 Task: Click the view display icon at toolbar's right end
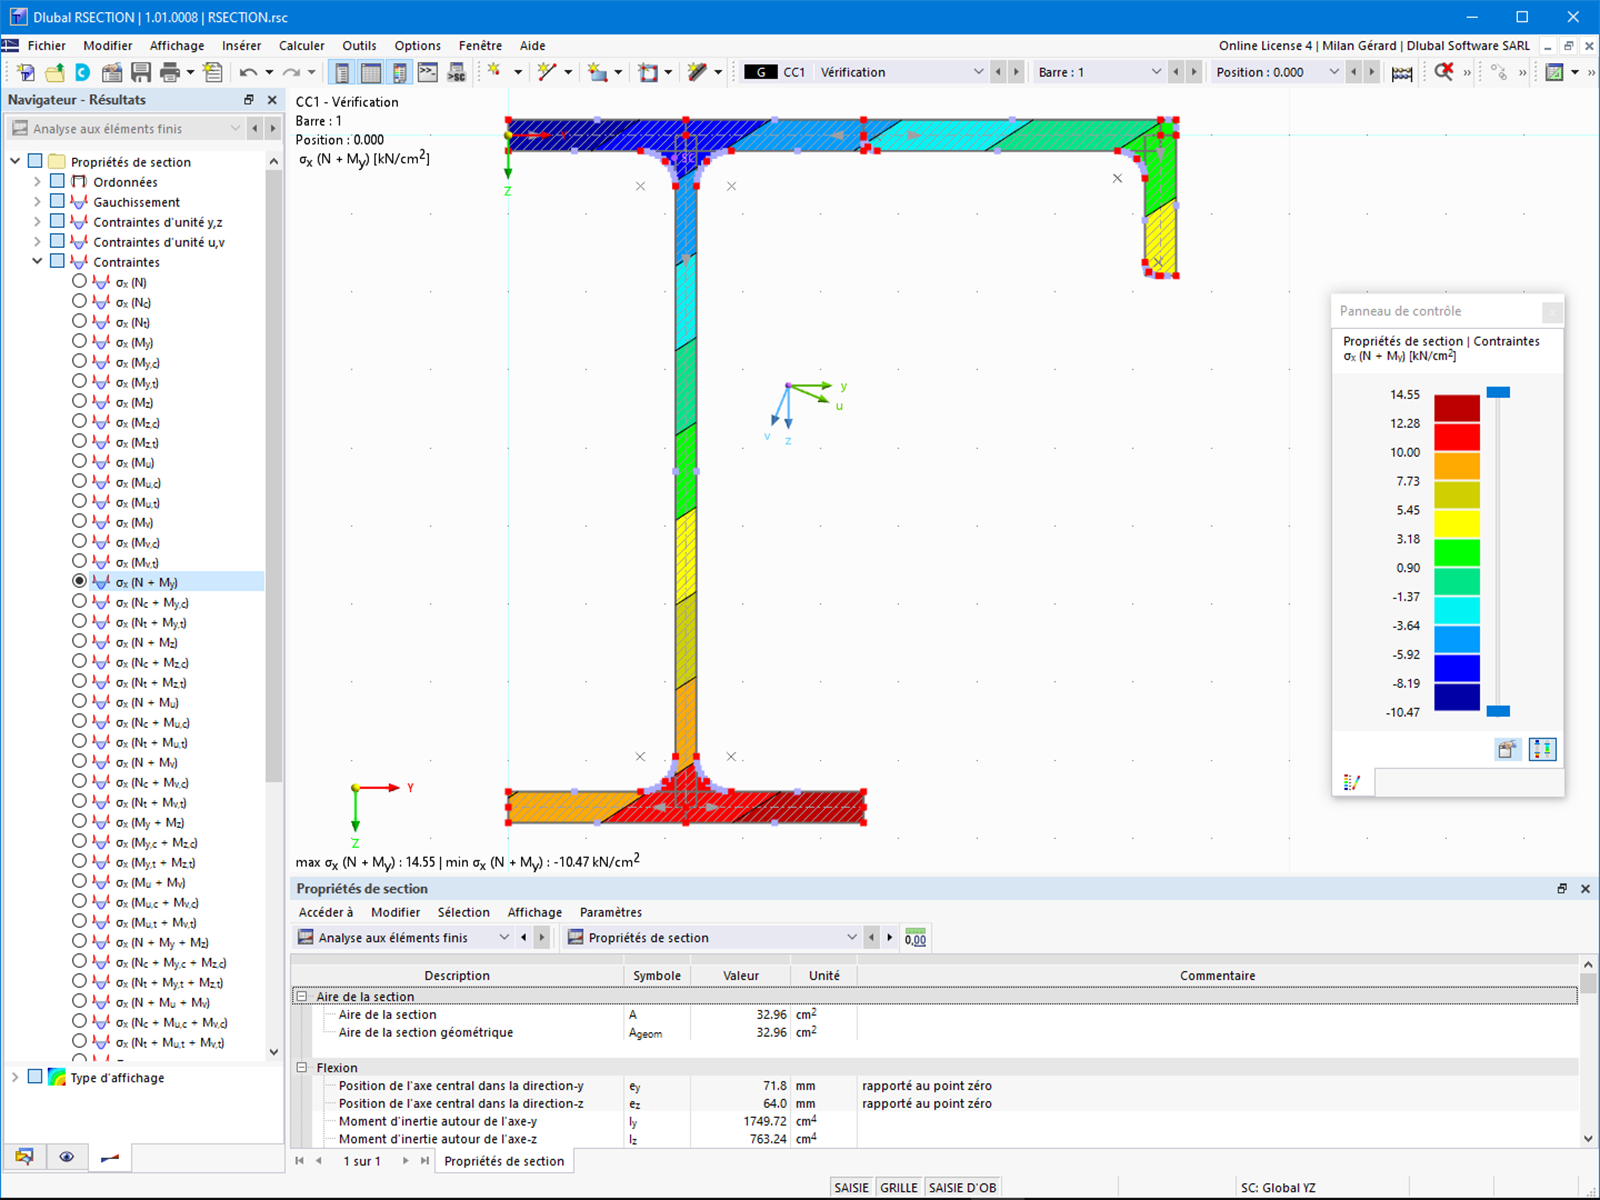pyautogui.click(x=1554, y=72)
